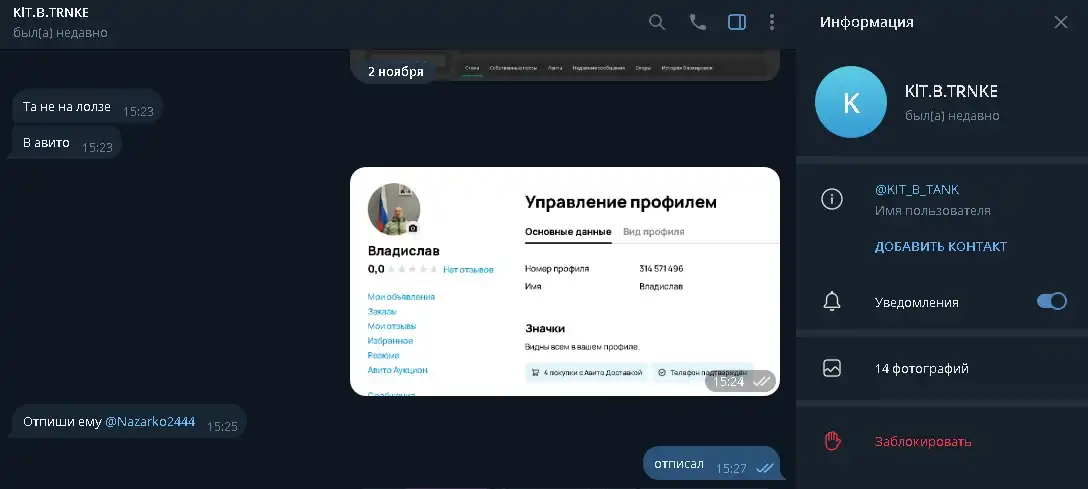Click the blue K profile avatar

click(851, 102)
